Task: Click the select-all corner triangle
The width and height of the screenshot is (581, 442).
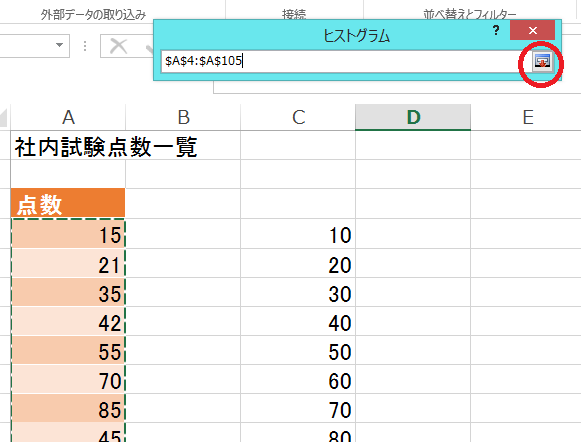Action: [3, 117]
